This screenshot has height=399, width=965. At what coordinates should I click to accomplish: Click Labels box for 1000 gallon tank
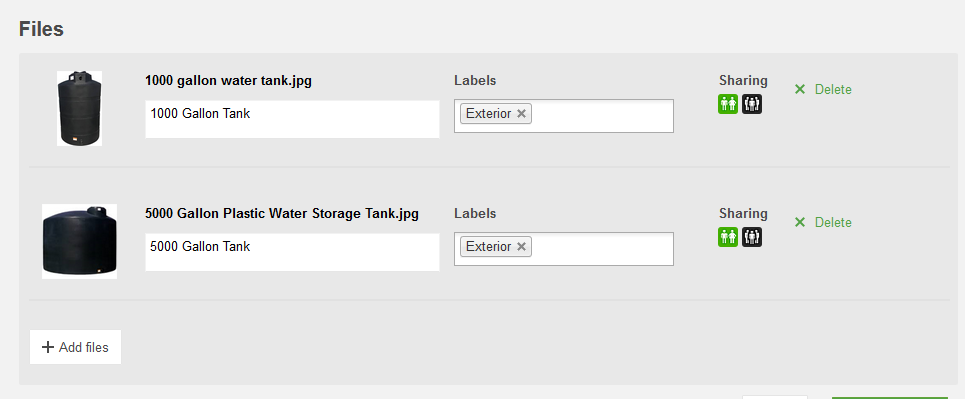[x=564, y=116]
